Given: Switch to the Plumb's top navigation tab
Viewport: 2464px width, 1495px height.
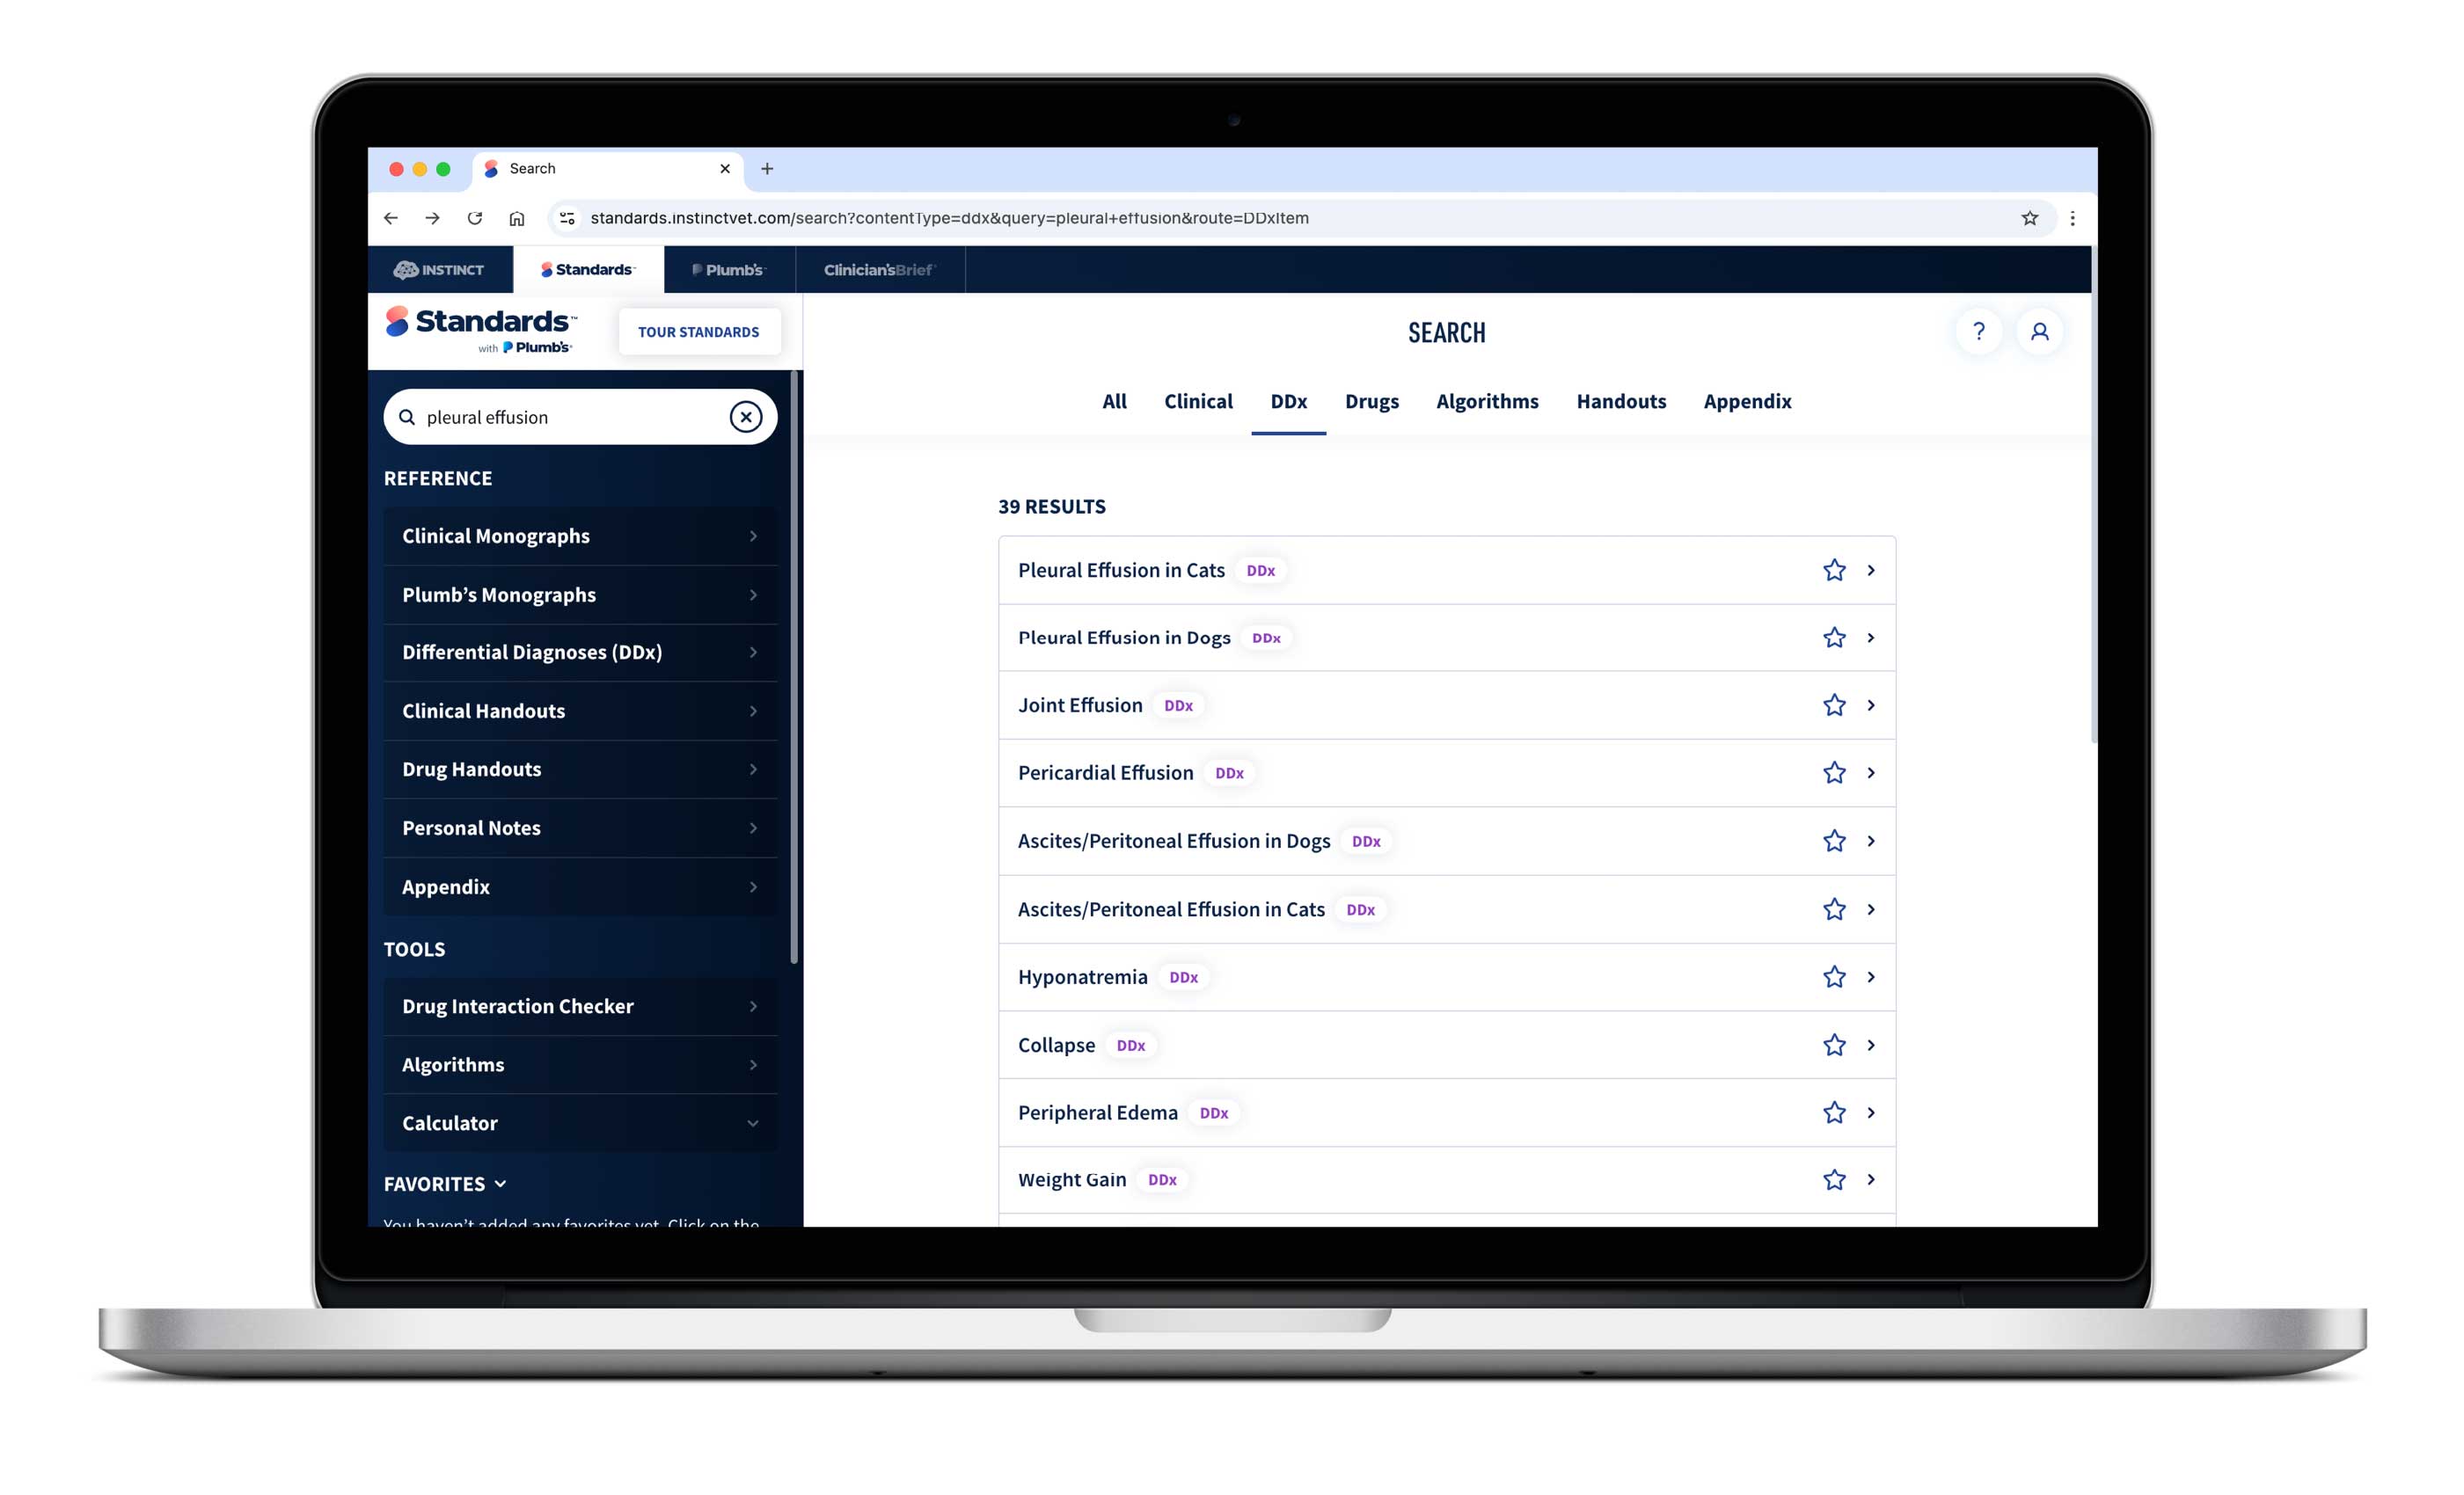Looking at the screenshot, I should pos(729,270).
